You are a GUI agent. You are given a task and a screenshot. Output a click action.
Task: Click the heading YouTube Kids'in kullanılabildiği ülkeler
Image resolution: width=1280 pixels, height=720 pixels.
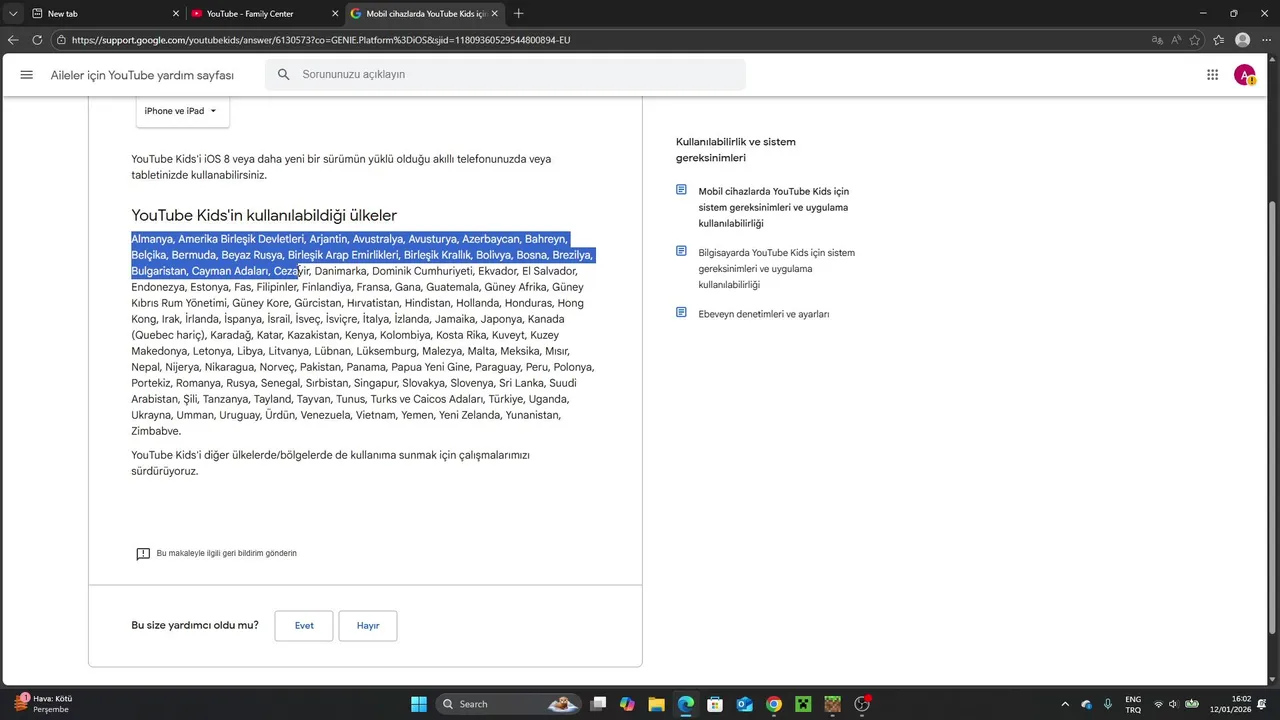[x=264, y=215]
